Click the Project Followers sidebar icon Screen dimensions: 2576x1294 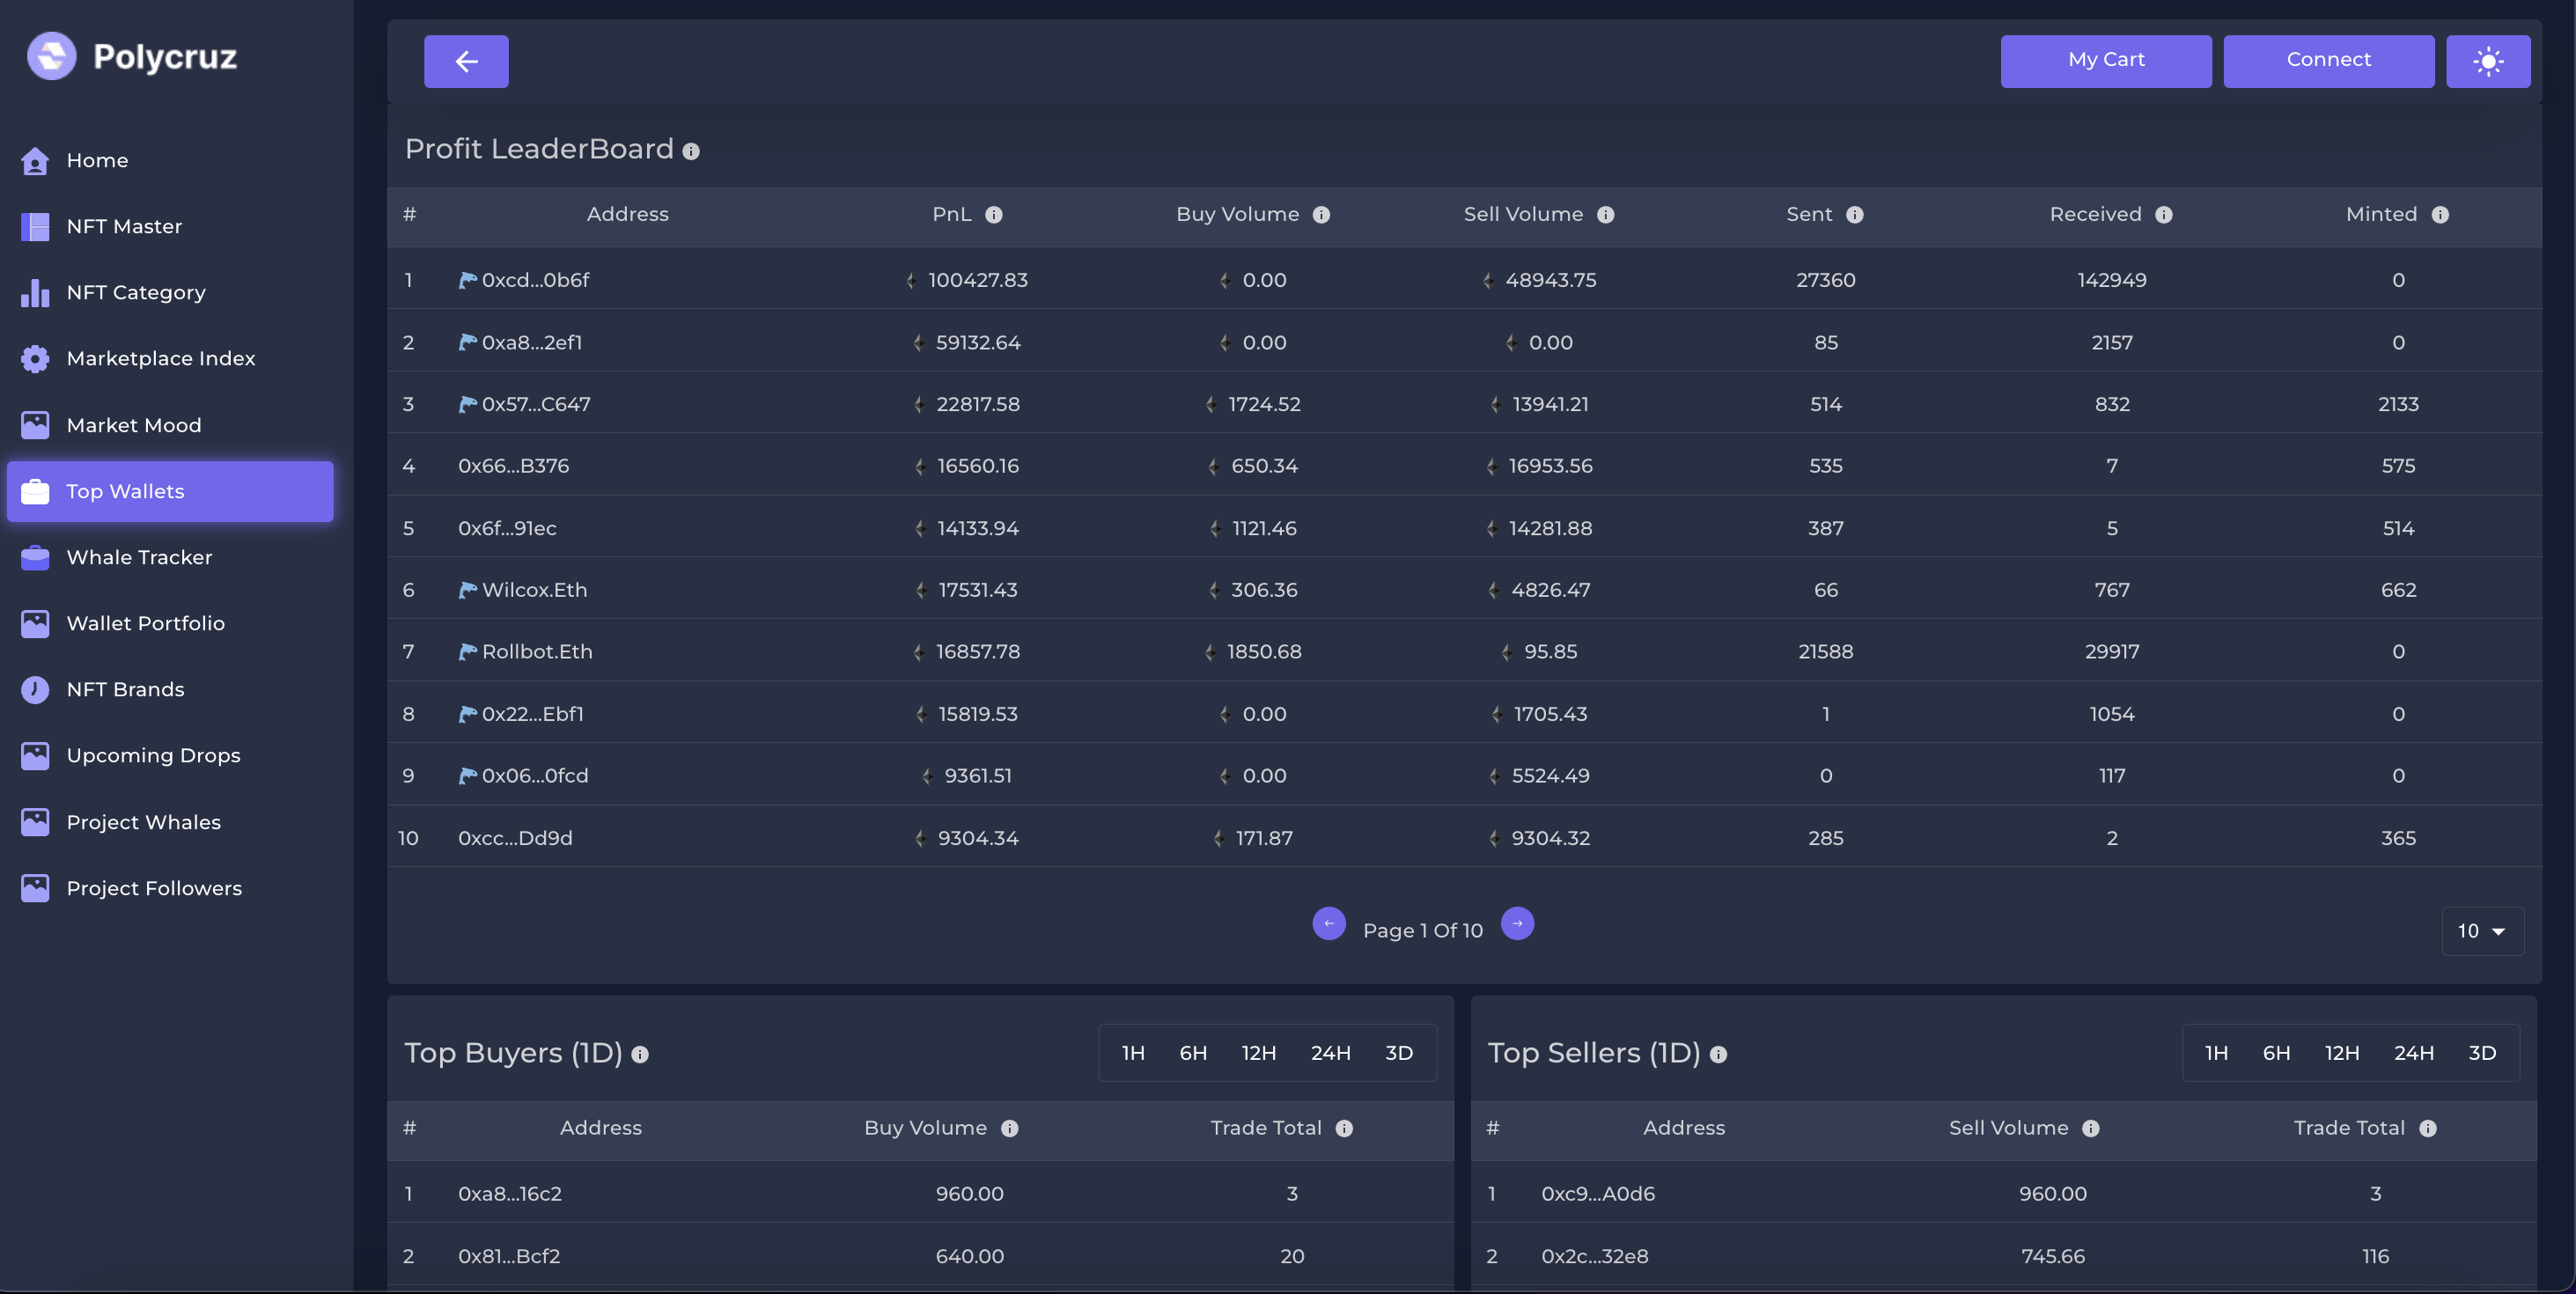[35, 888]
